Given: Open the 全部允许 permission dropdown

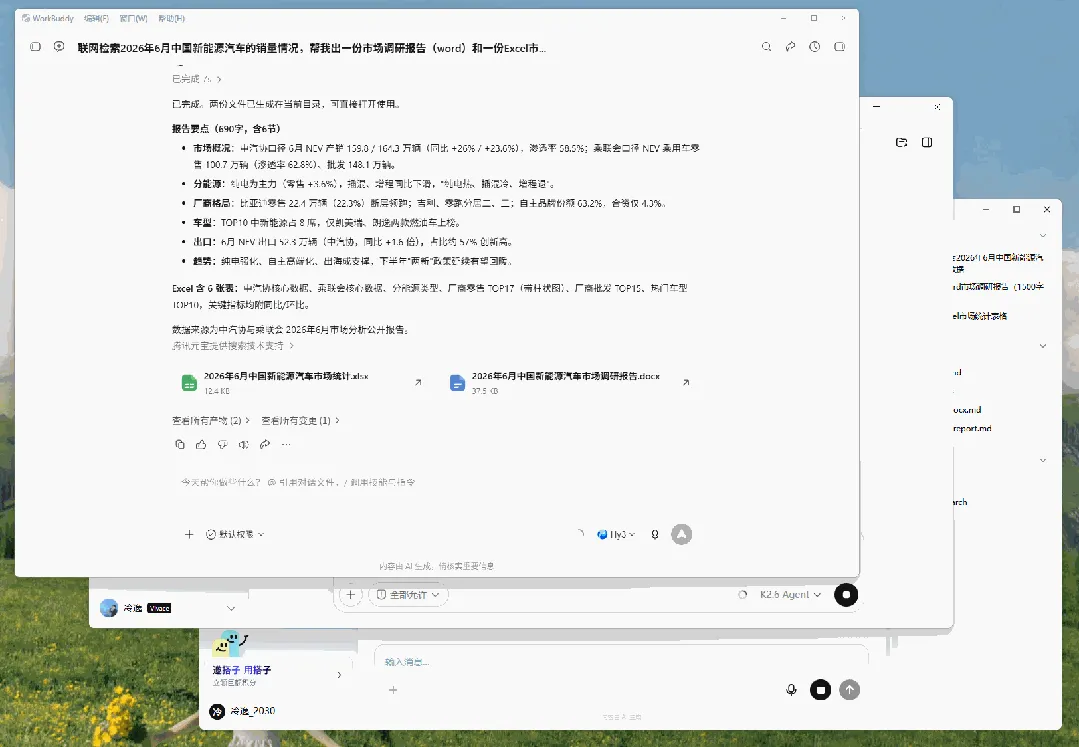Looking at the screenshot, I should (409, 595).
